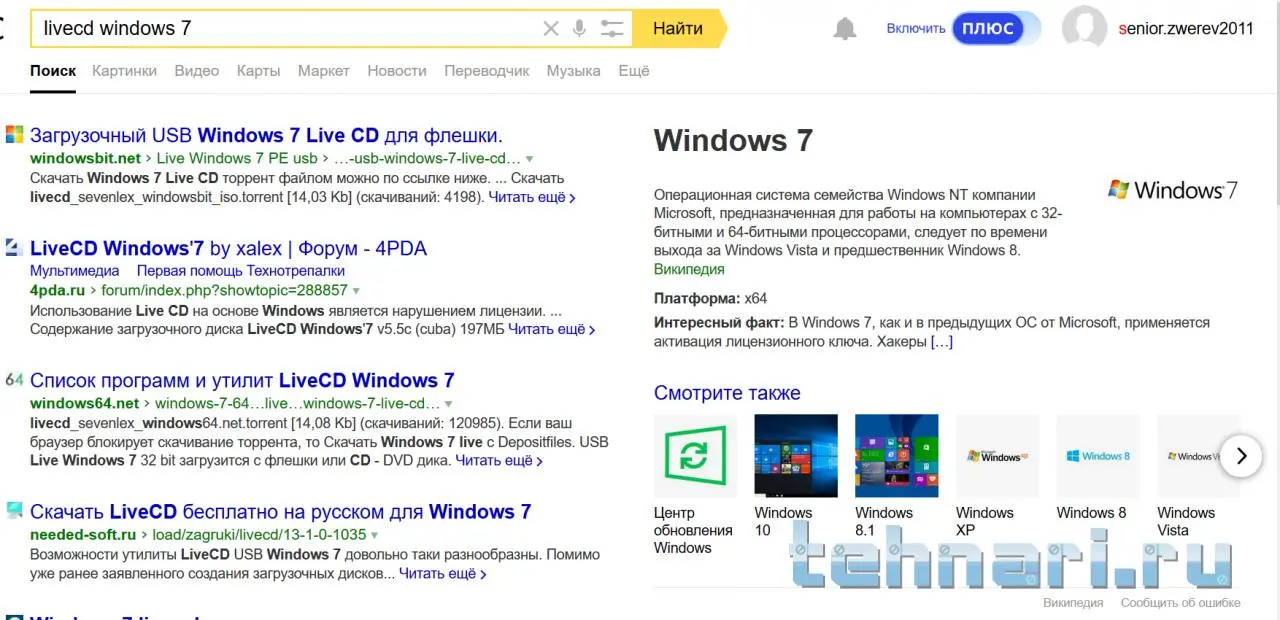Open the windows64.net result options arrow
Image resolution: width=1280 pixels, height=620 pixels.
point(449,404)
